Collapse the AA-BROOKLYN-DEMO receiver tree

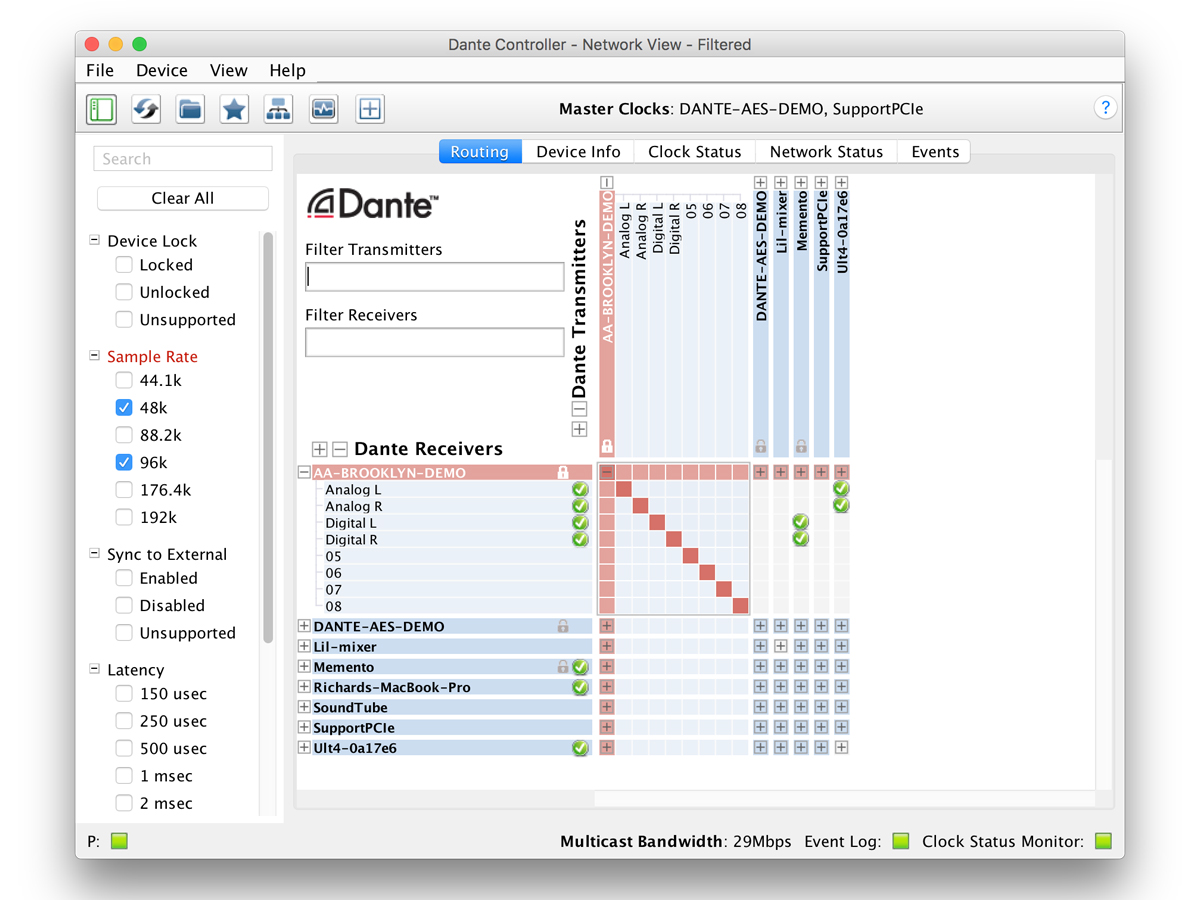303,471
